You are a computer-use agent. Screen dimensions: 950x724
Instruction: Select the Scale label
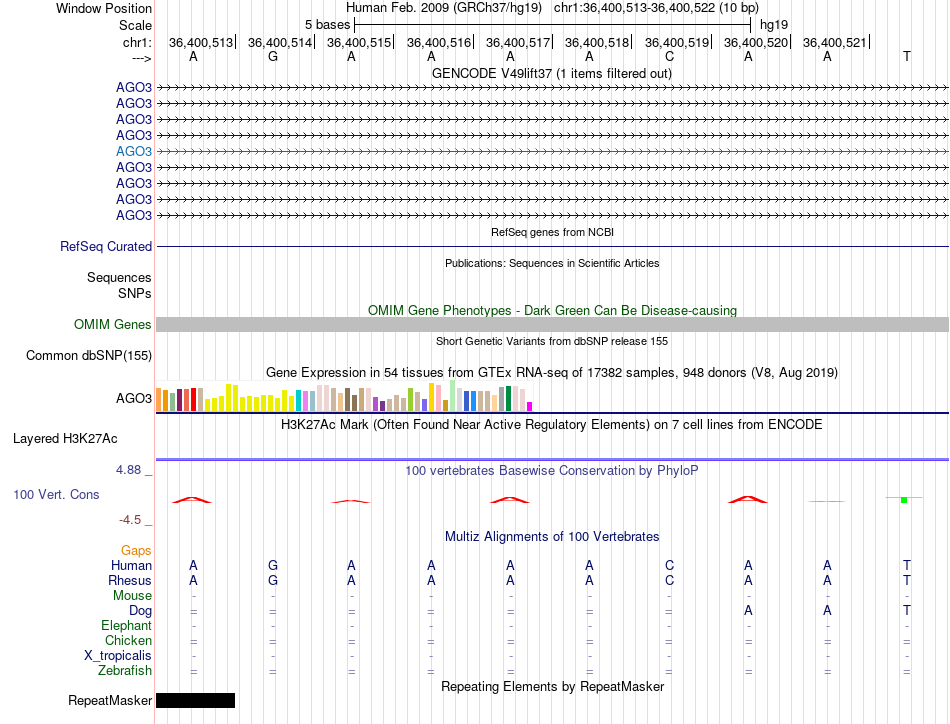tap(135, 25)
